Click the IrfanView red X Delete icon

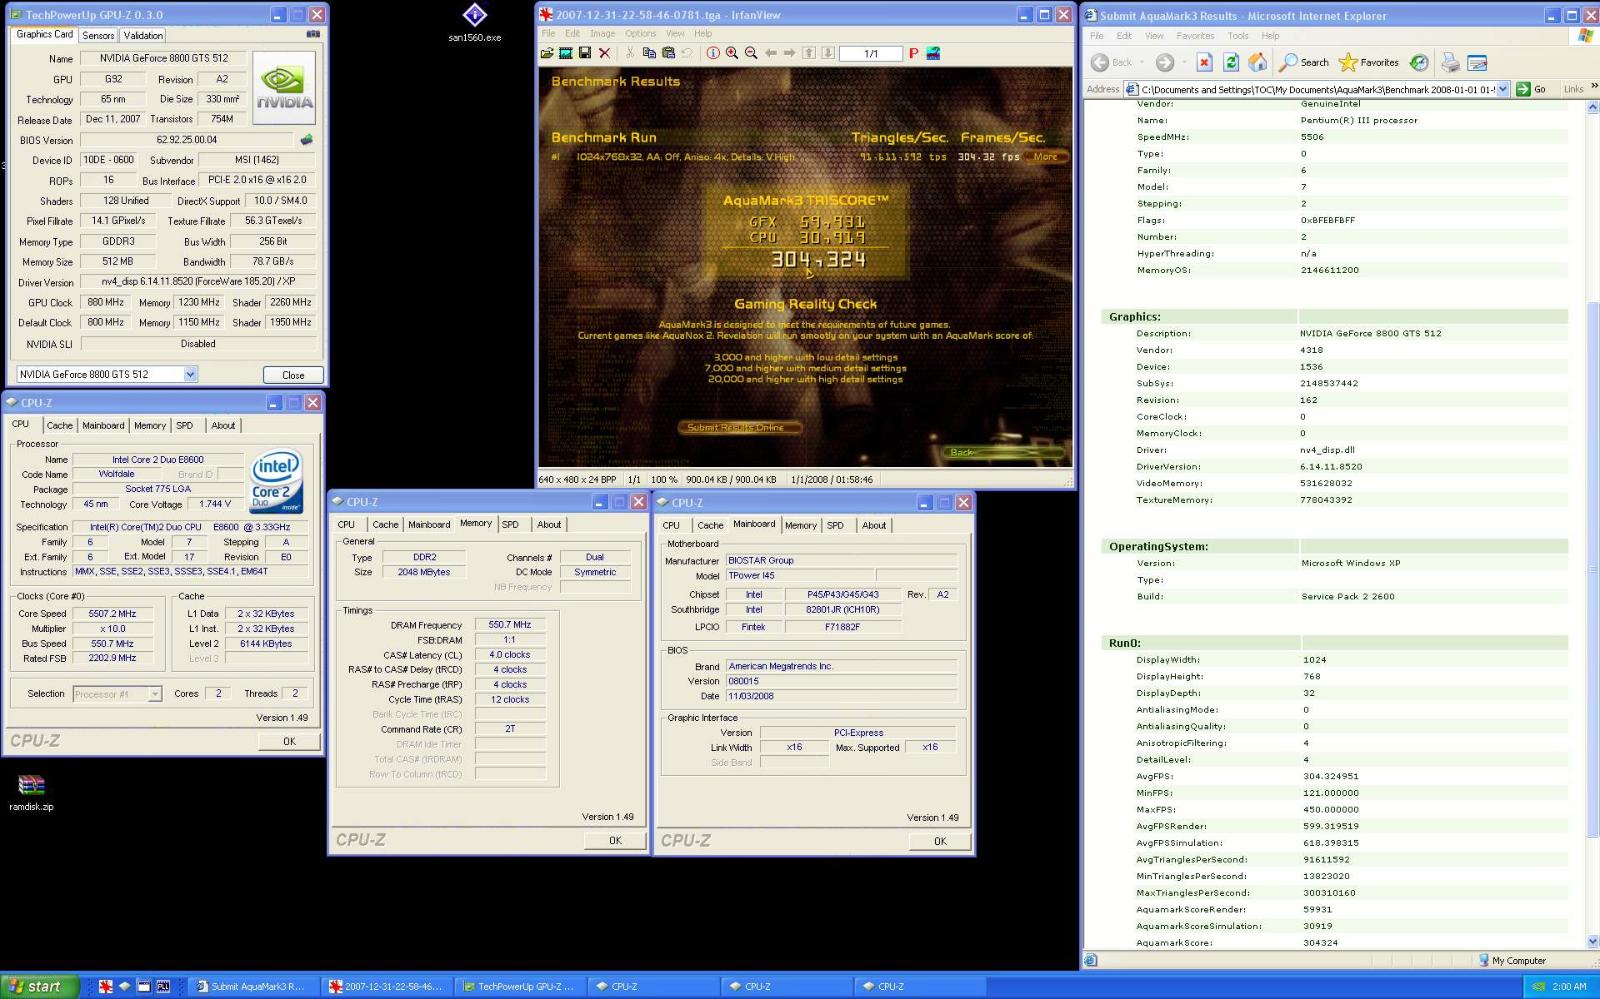(x=604, y=53)
